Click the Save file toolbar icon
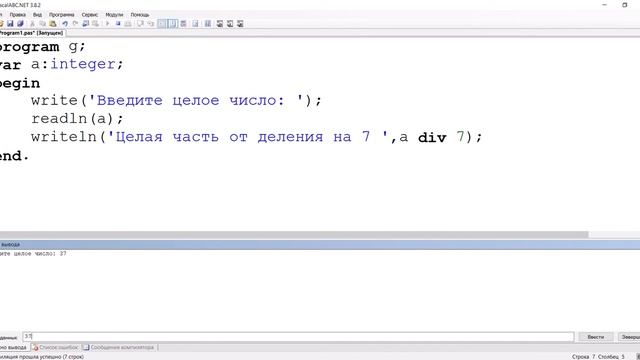Viewport: 640px width, 360px height. tap(10, 24)
